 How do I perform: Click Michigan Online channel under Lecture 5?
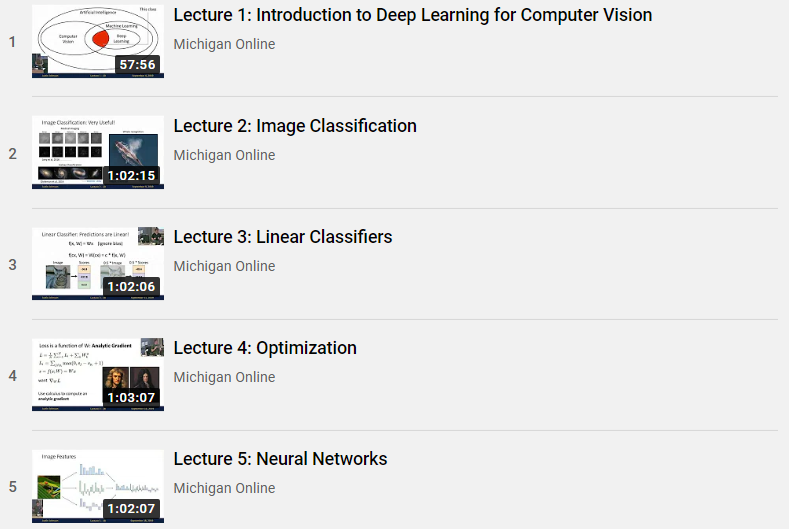point(224,488)
